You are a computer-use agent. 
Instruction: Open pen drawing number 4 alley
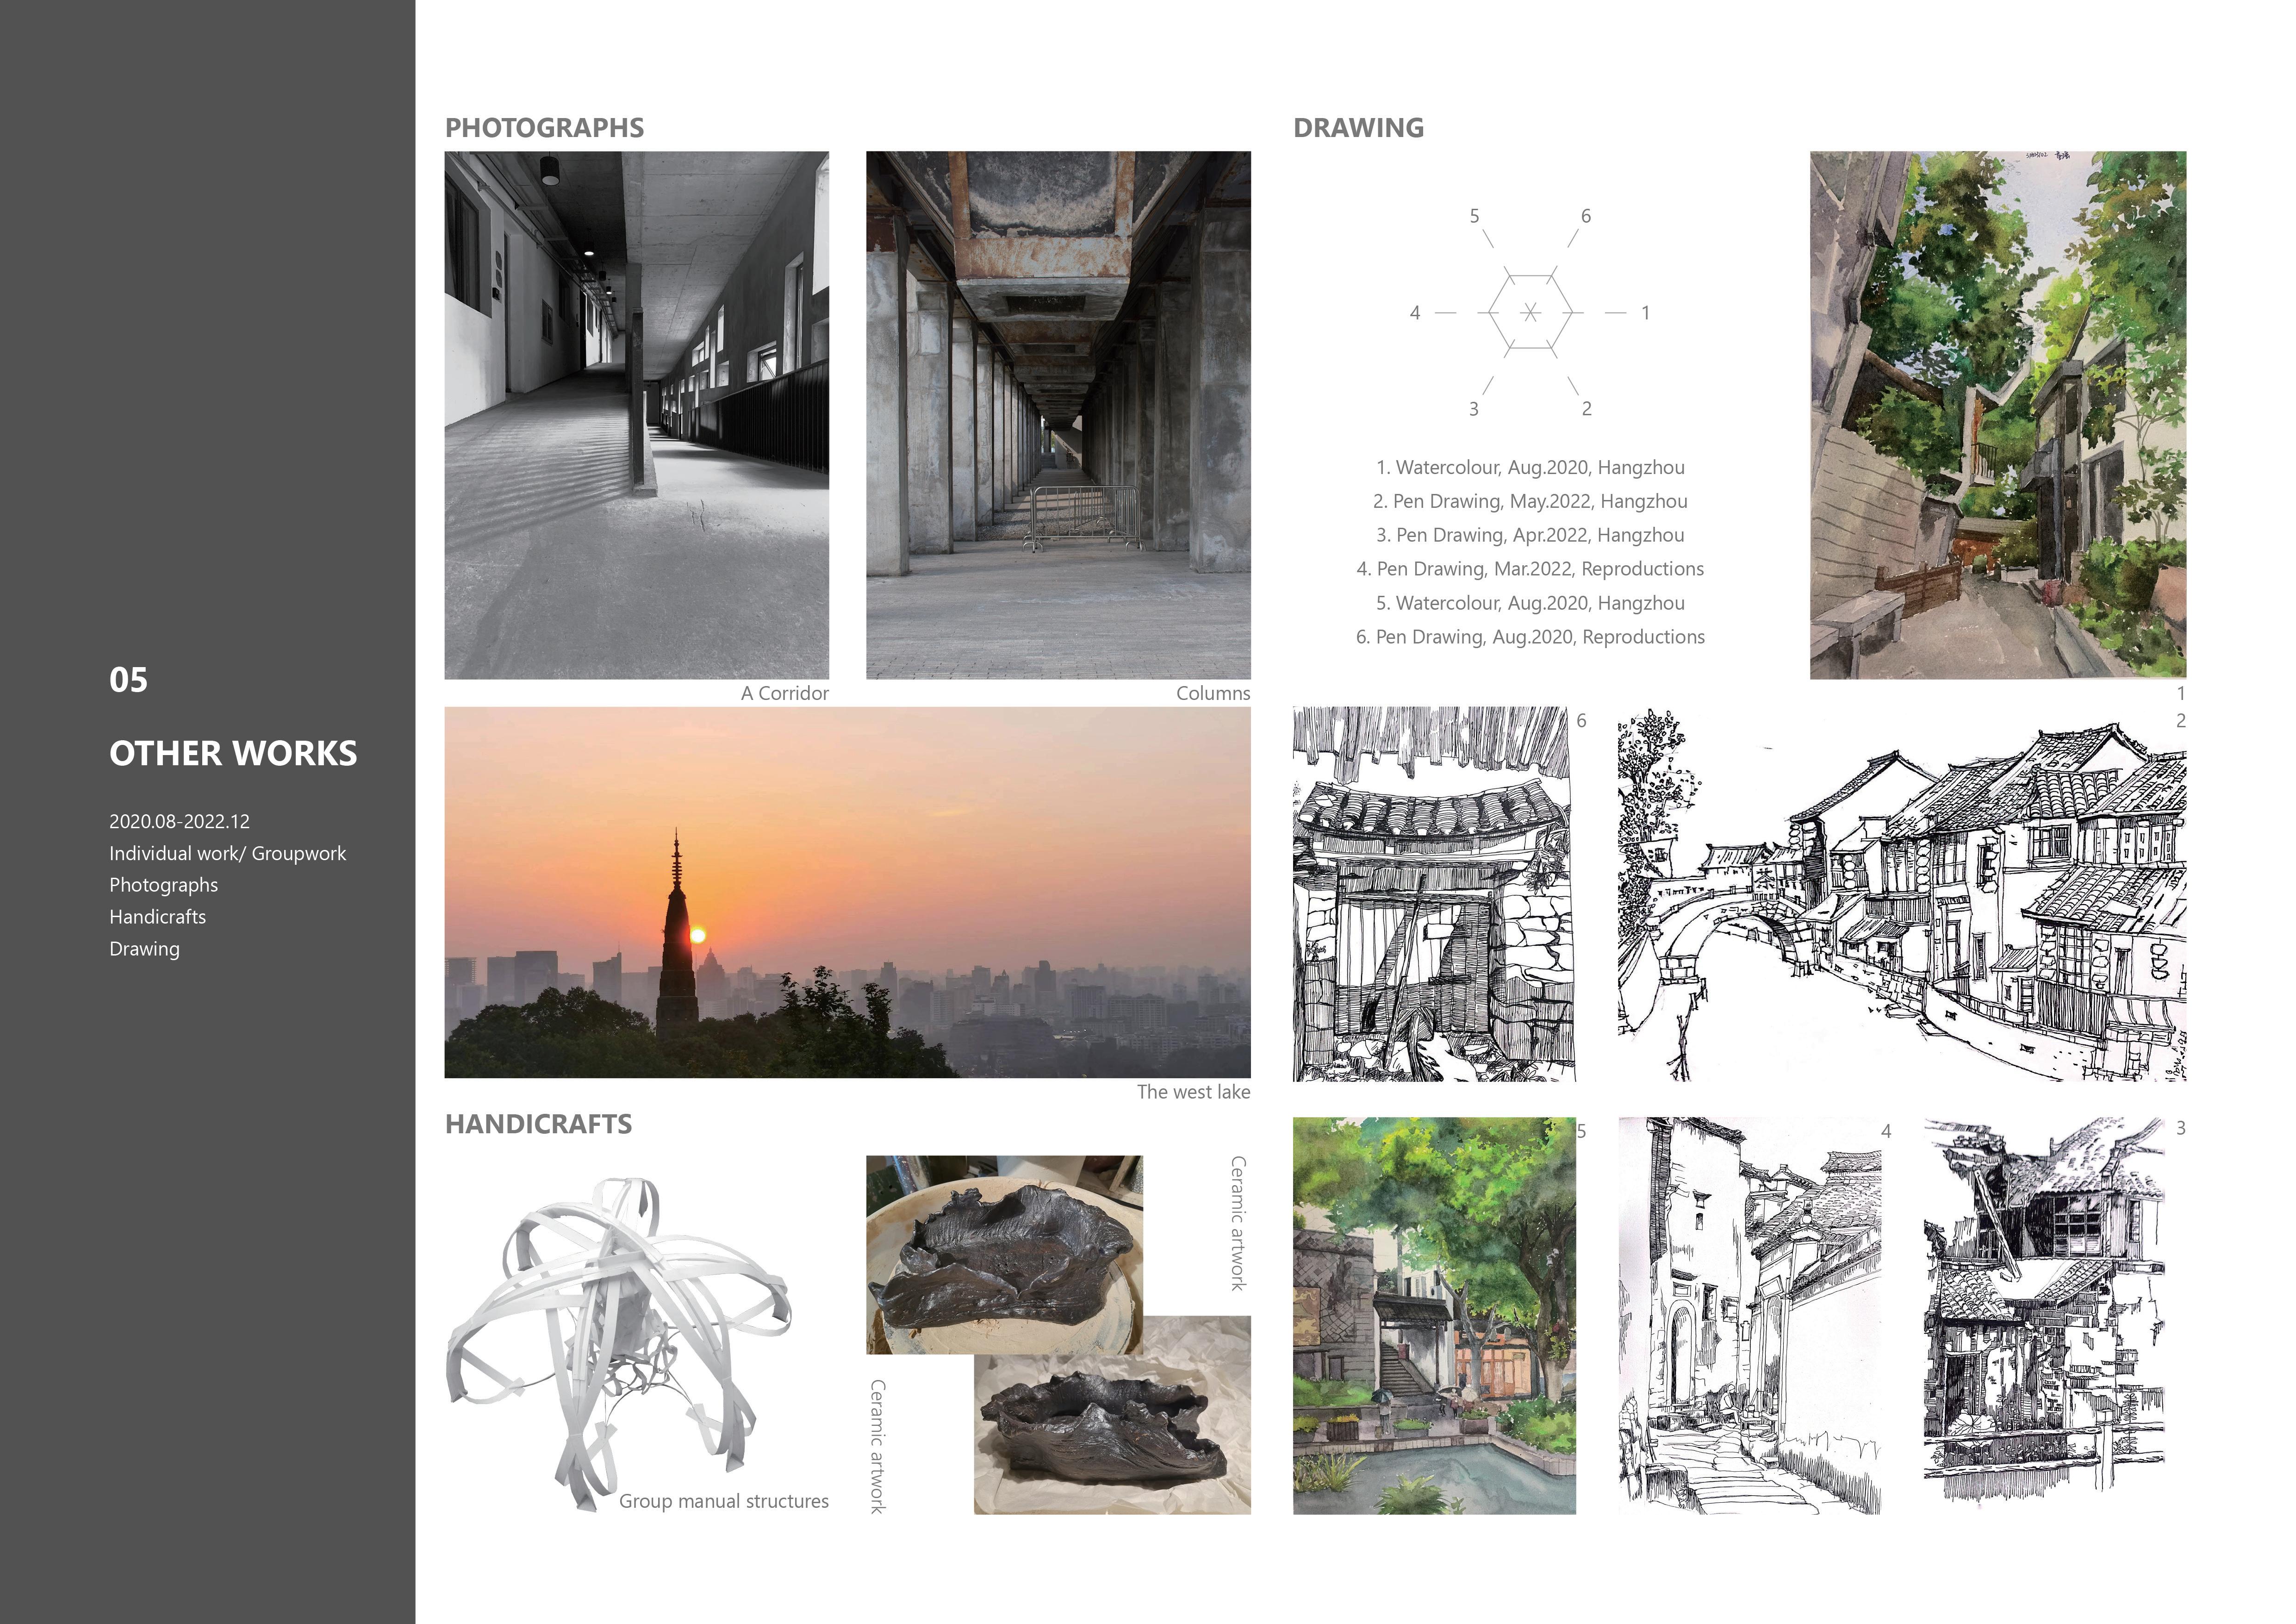[x=1749, y=1315]
